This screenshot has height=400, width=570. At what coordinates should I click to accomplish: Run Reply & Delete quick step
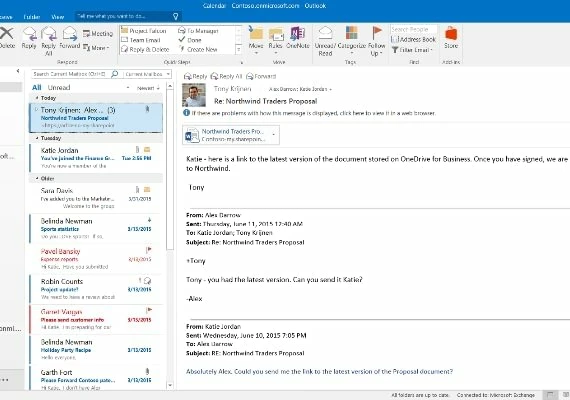tap(145, 49)
